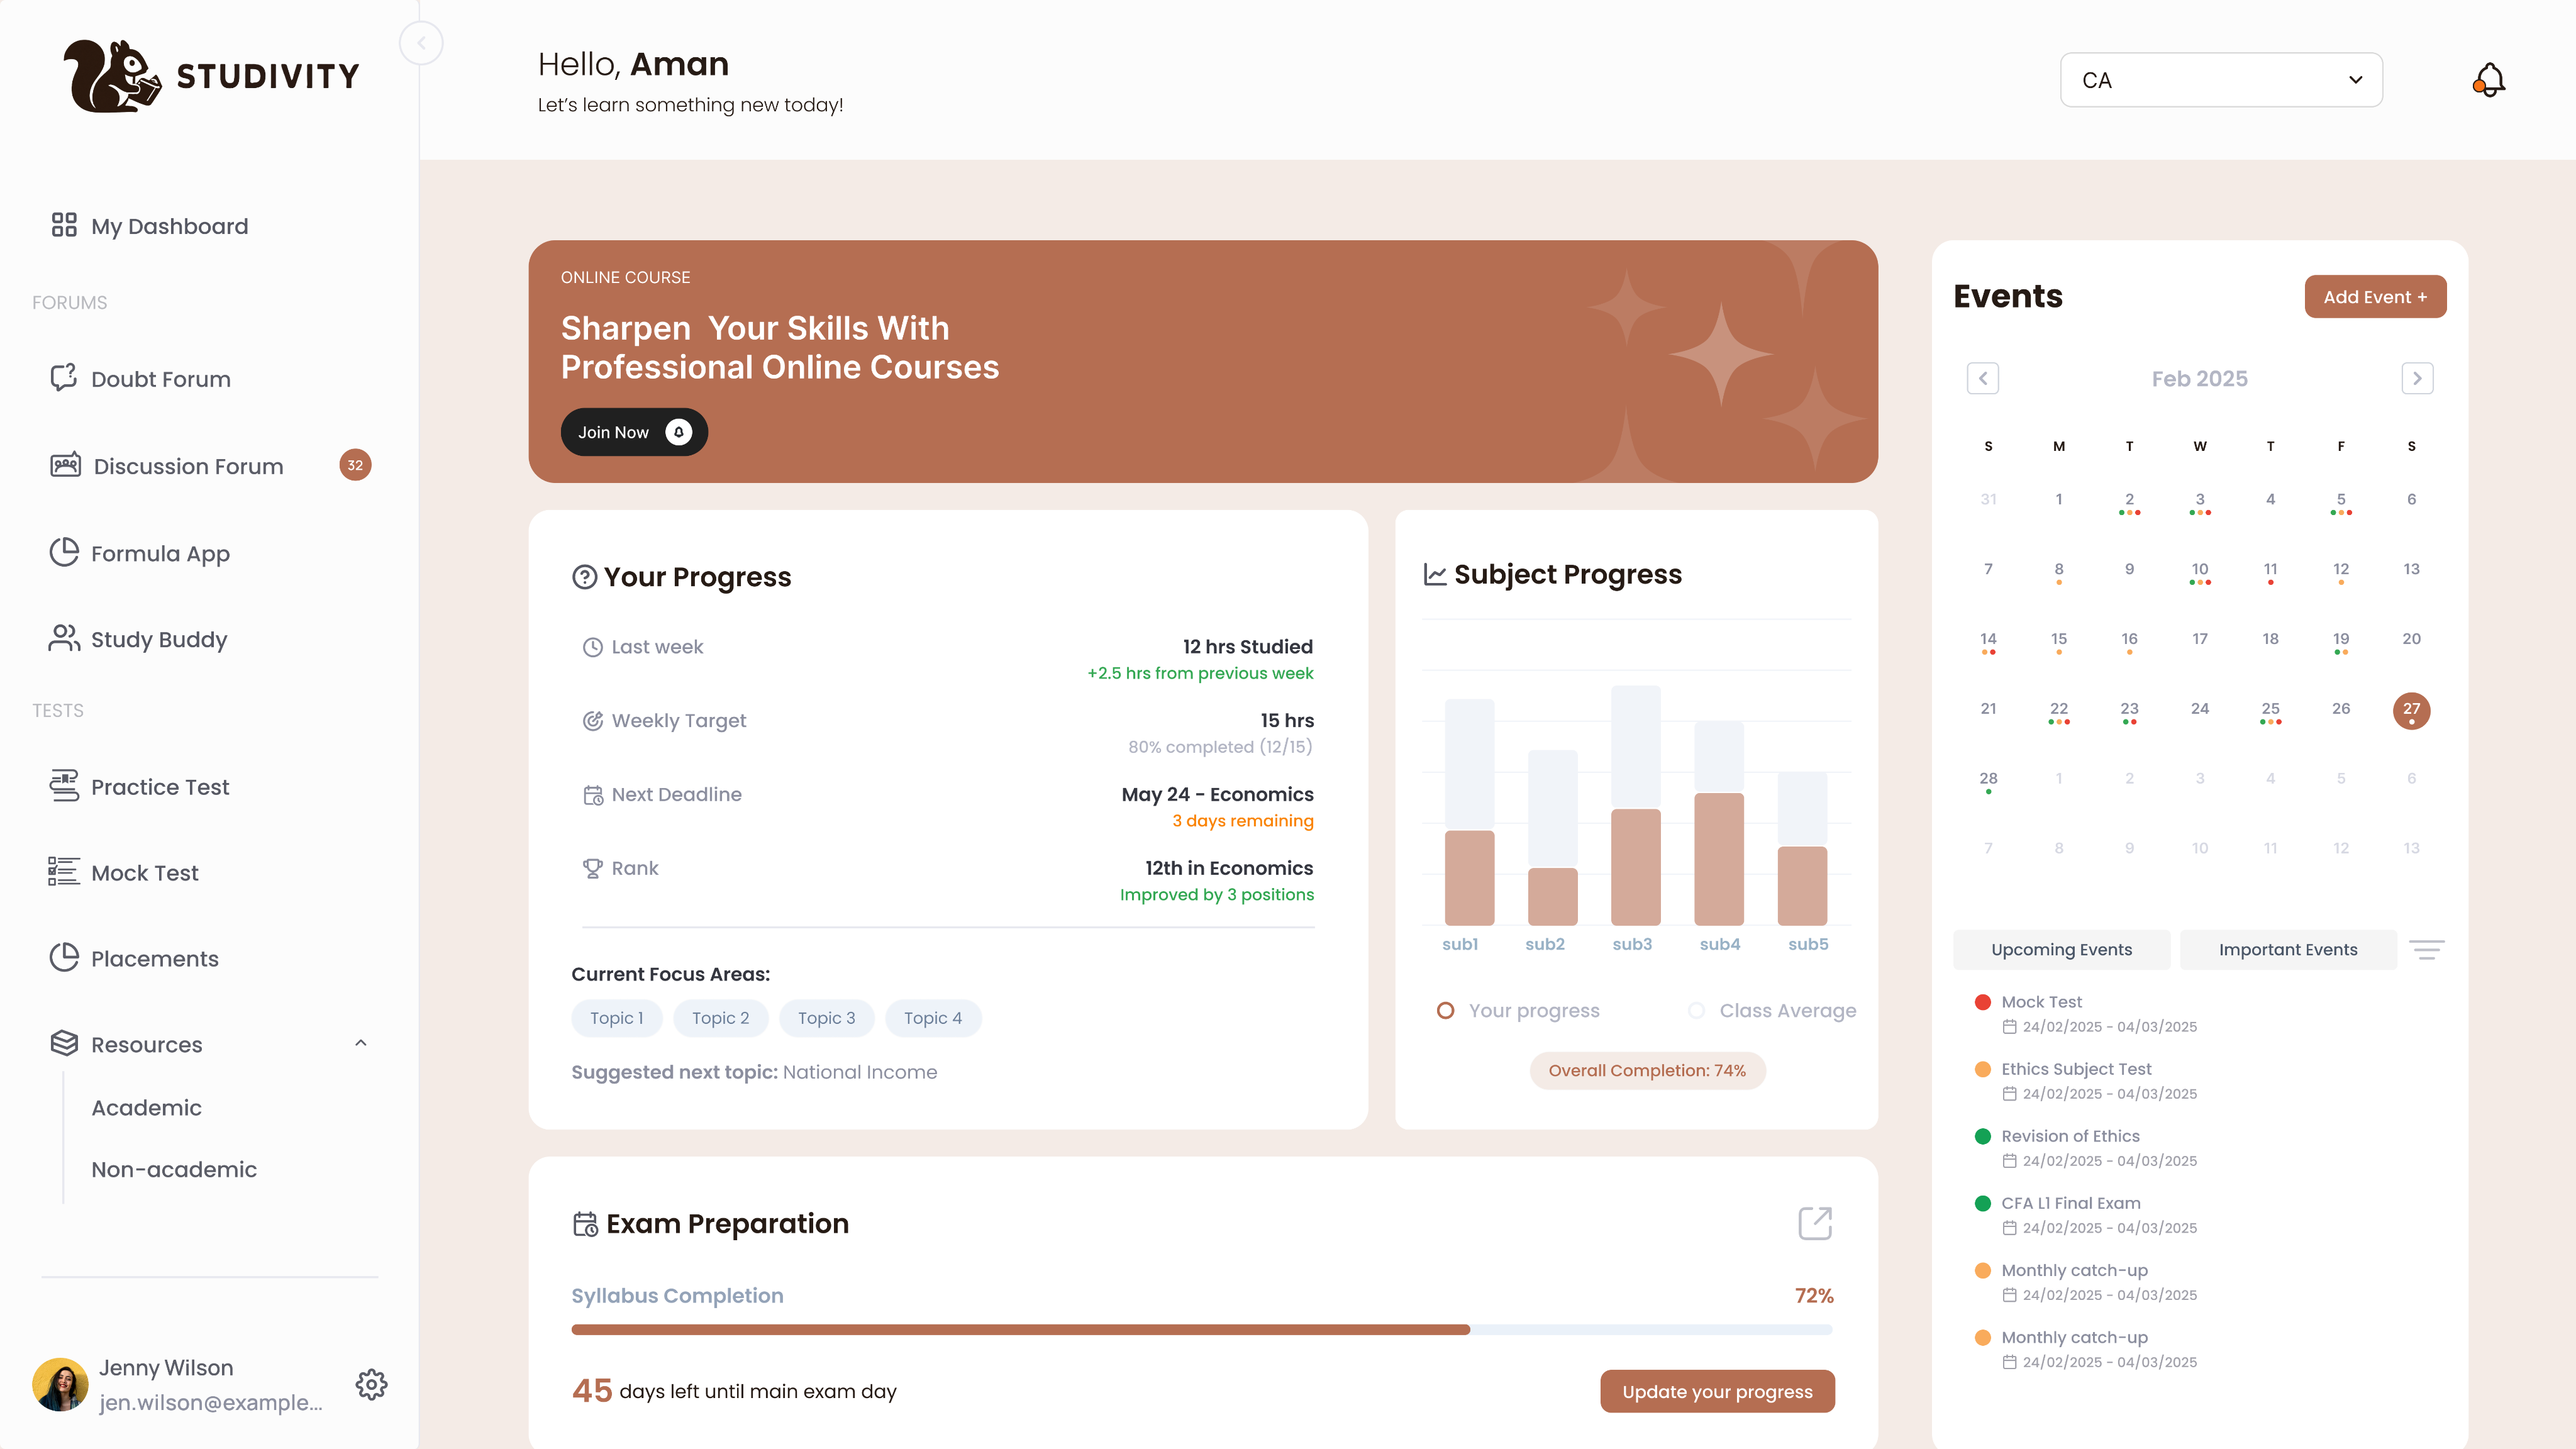Click Jenny Wilson's profile avatar
The height and width of the screenshot is (1449, 2576).
tap(60, 1385)
